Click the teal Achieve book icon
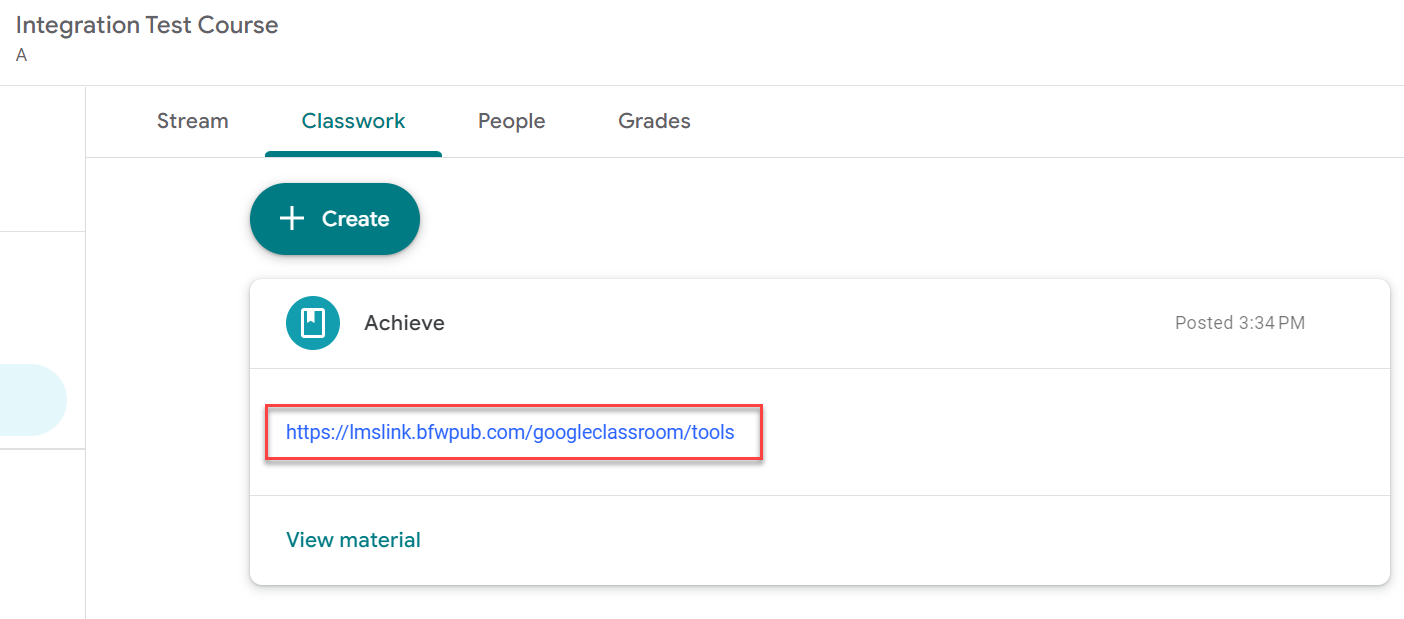This screenshot has width=1404, height=619. tap(313, 322)
